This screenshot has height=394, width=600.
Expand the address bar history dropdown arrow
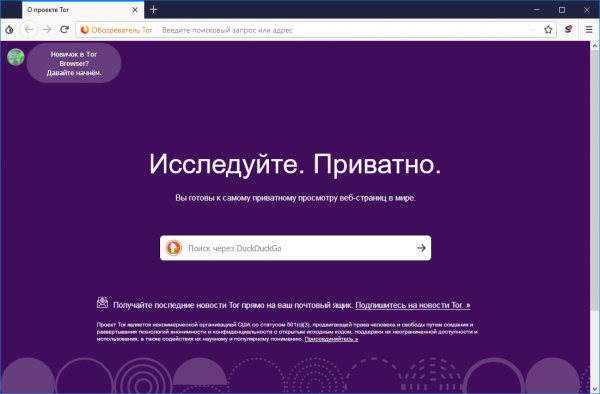pos(533,30)
